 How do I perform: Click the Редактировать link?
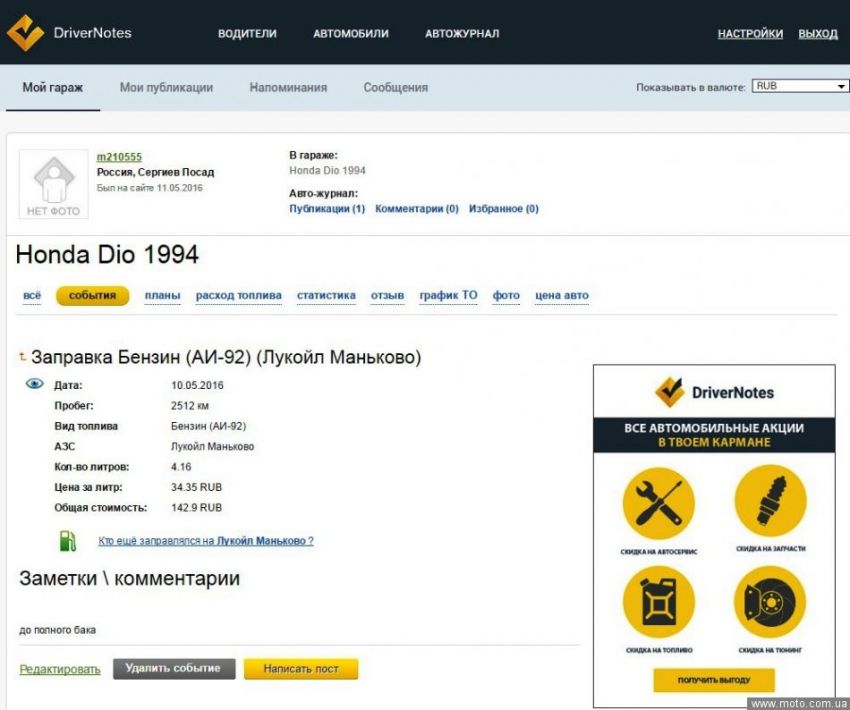pyautogui.click(x=60, y=670)
